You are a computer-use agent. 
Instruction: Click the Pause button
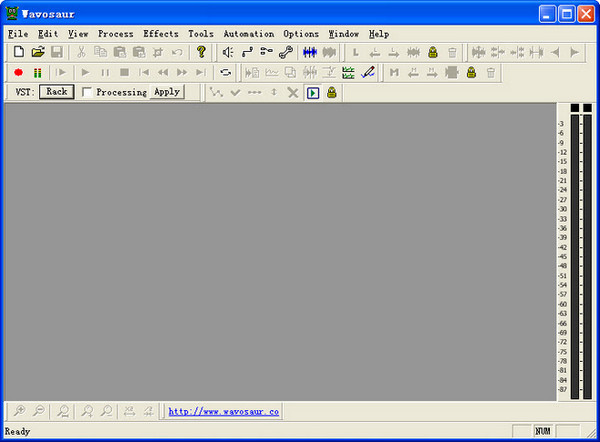[105, 72]
